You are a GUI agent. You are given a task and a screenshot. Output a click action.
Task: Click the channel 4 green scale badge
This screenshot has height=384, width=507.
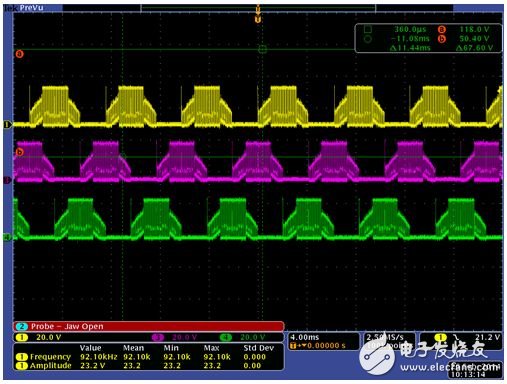pyautogui.click(x=226, y=337)
